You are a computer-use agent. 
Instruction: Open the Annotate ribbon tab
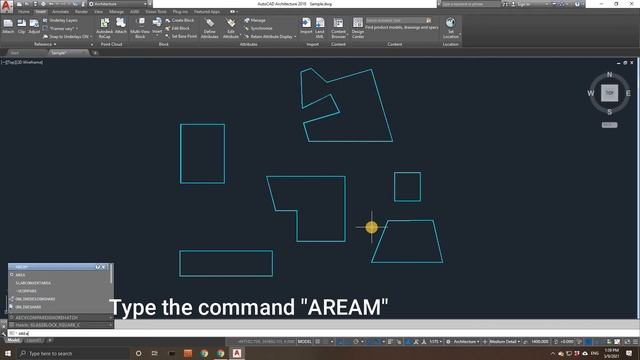point(60,12)
